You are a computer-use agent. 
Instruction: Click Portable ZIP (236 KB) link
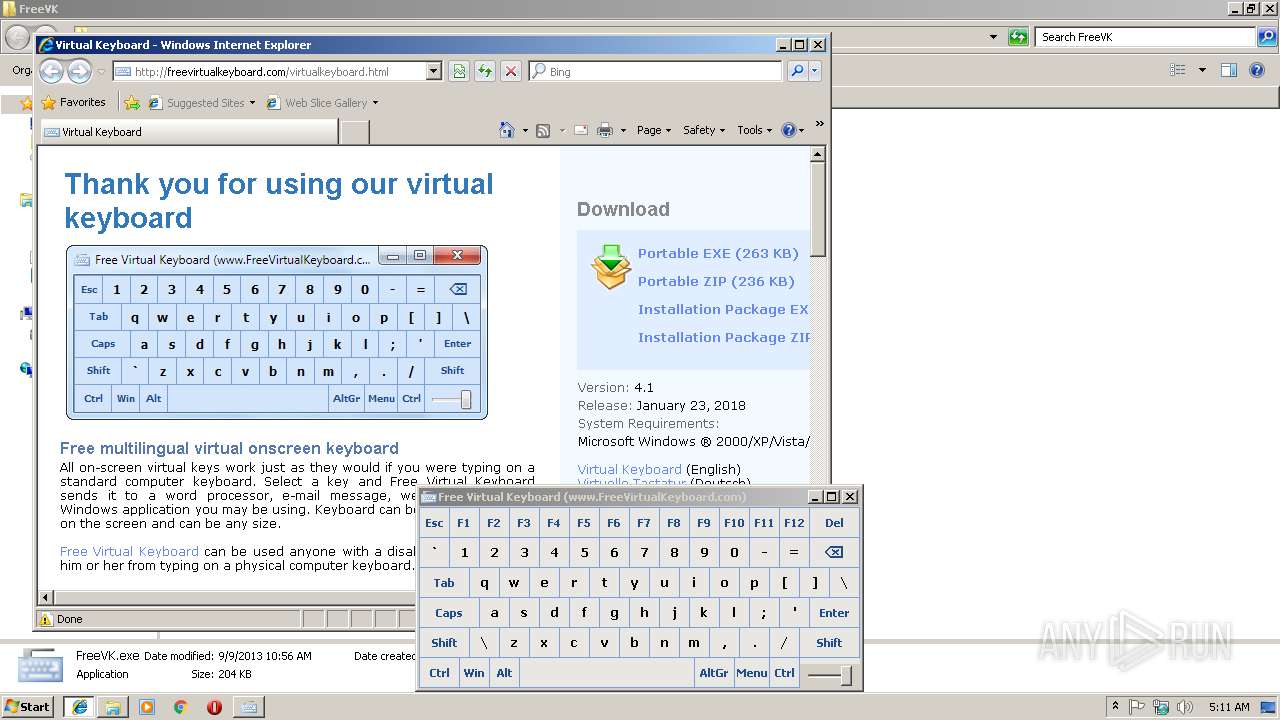[x=716, y=281]
